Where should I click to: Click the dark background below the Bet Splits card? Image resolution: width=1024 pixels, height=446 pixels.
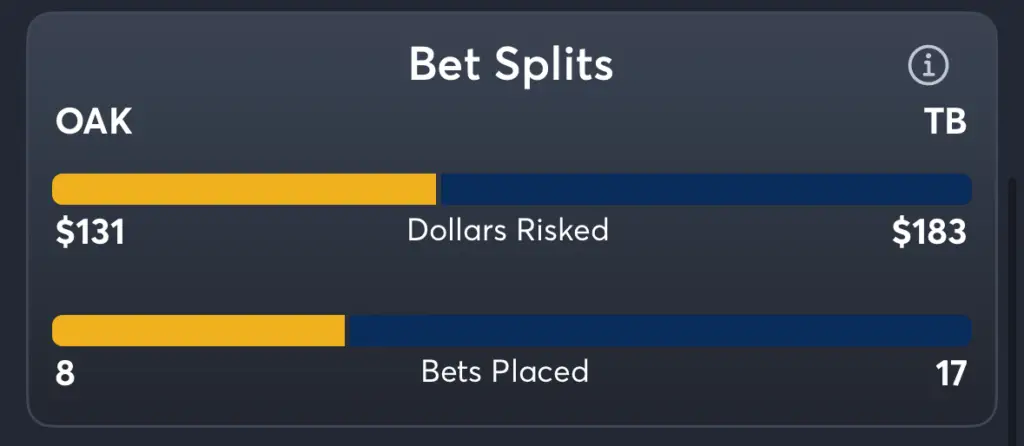coord(512,438)
